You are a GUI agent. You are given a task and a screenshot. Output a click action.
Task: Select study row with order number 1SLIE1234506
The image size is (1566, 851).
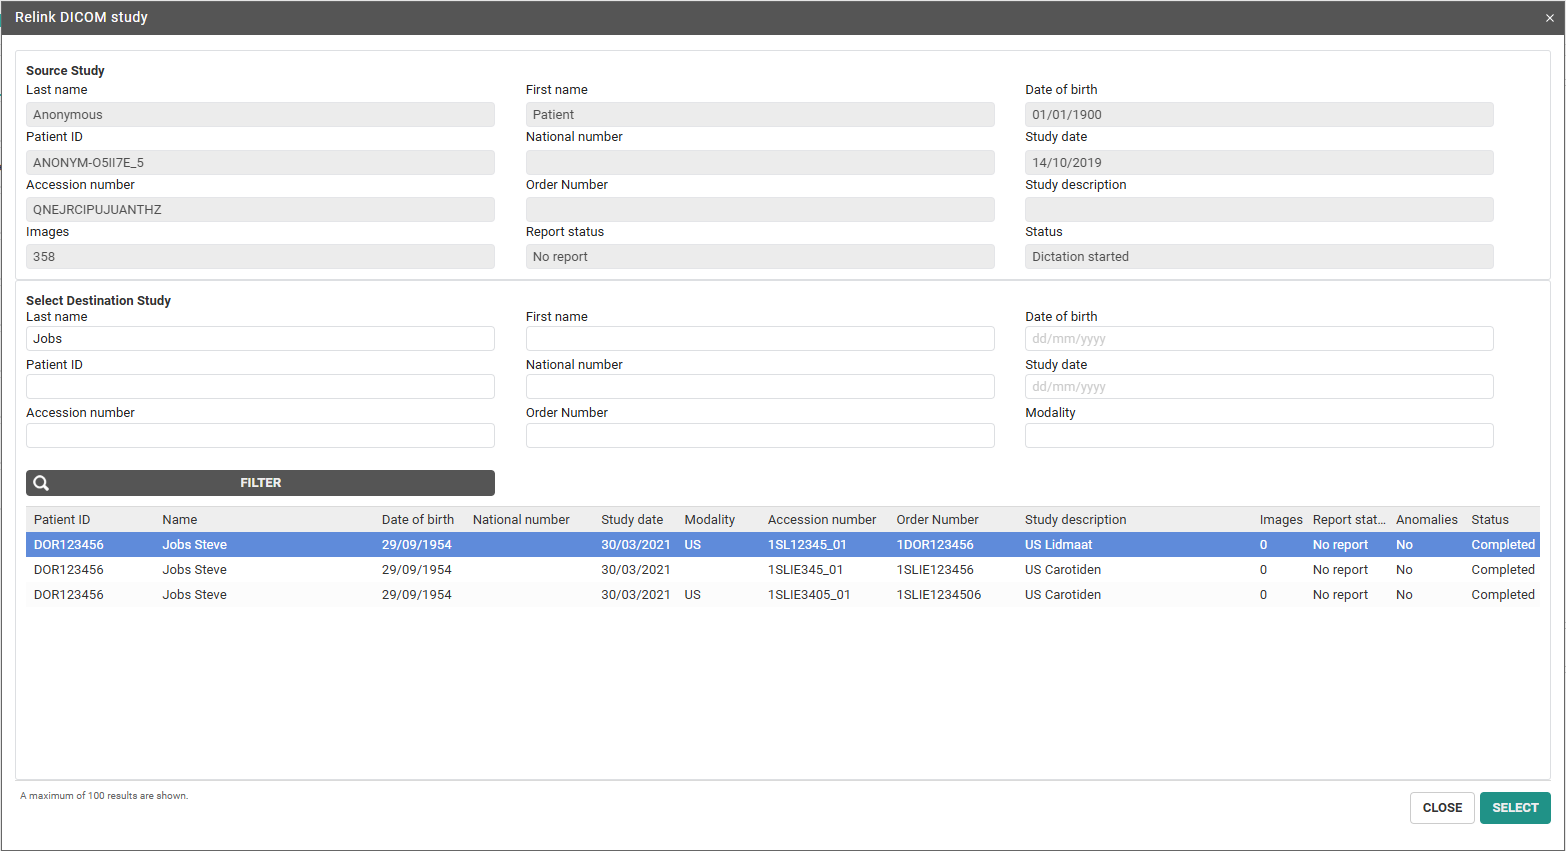point(938,595)
